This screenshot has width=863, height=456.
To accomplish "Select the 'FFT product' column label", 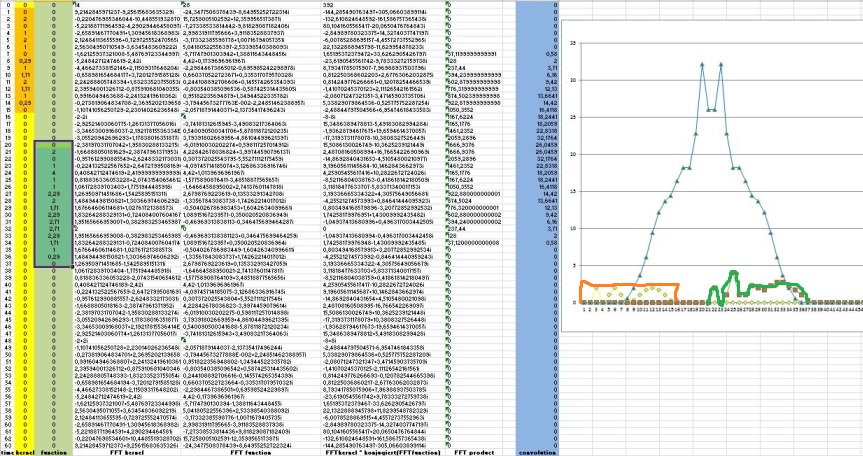I will [471, 451].
